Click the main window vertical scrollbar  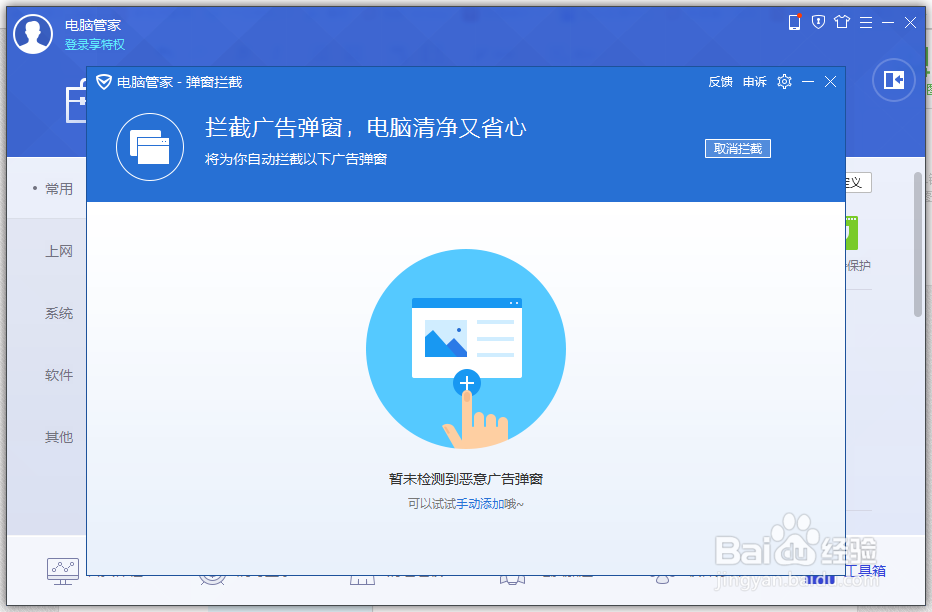[x=918, y=245]
